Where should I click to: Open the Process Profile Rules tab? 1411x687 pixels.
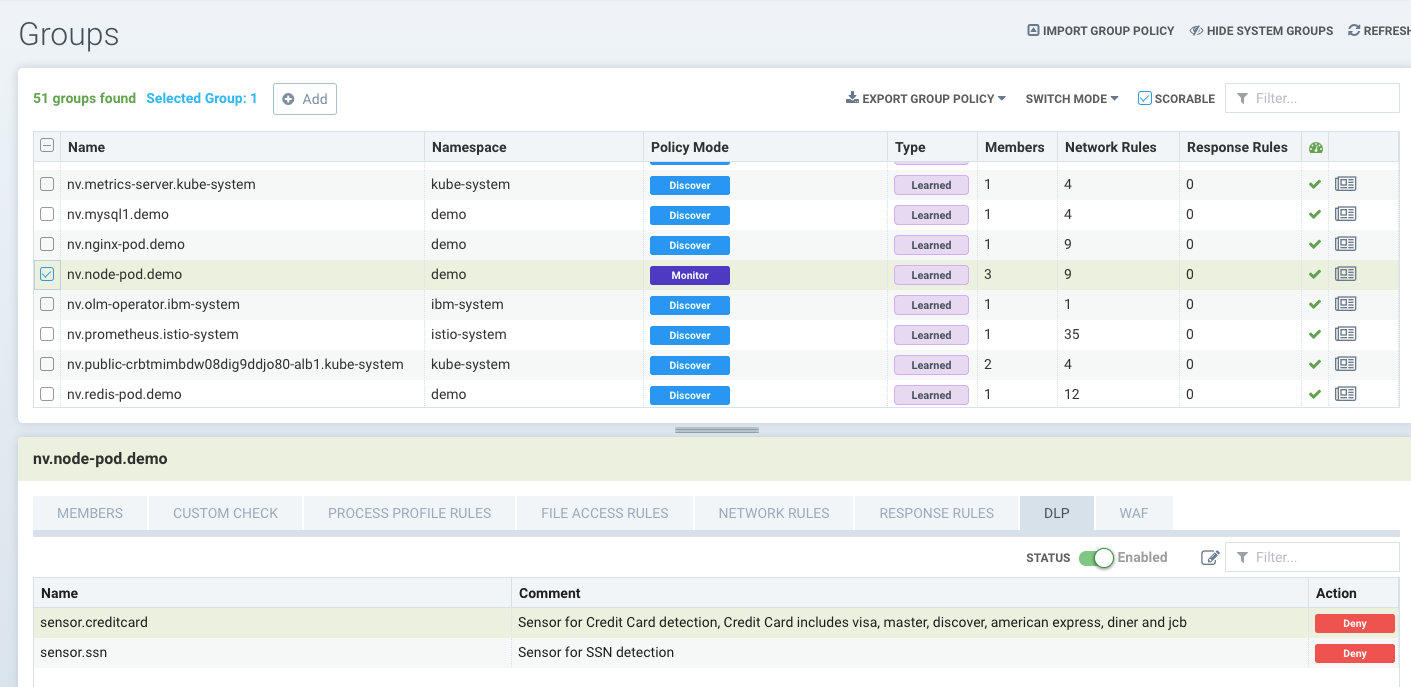409,513
